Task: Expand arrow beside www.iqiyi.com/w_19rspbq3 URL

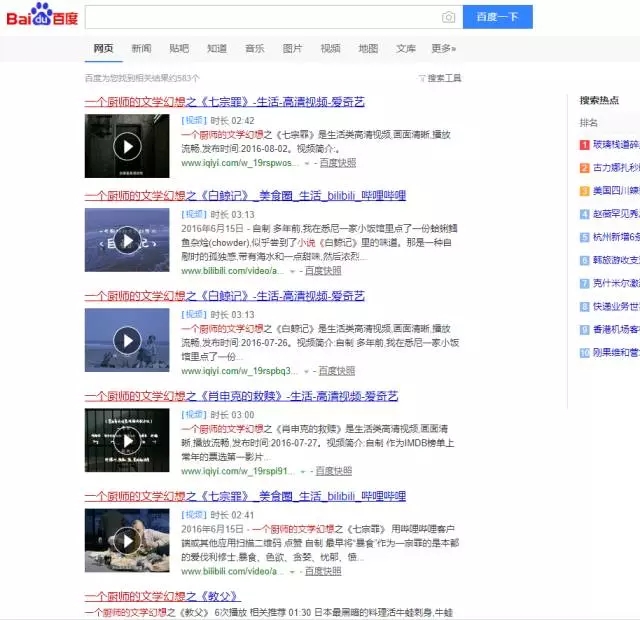Action: [x=306, y=371]
